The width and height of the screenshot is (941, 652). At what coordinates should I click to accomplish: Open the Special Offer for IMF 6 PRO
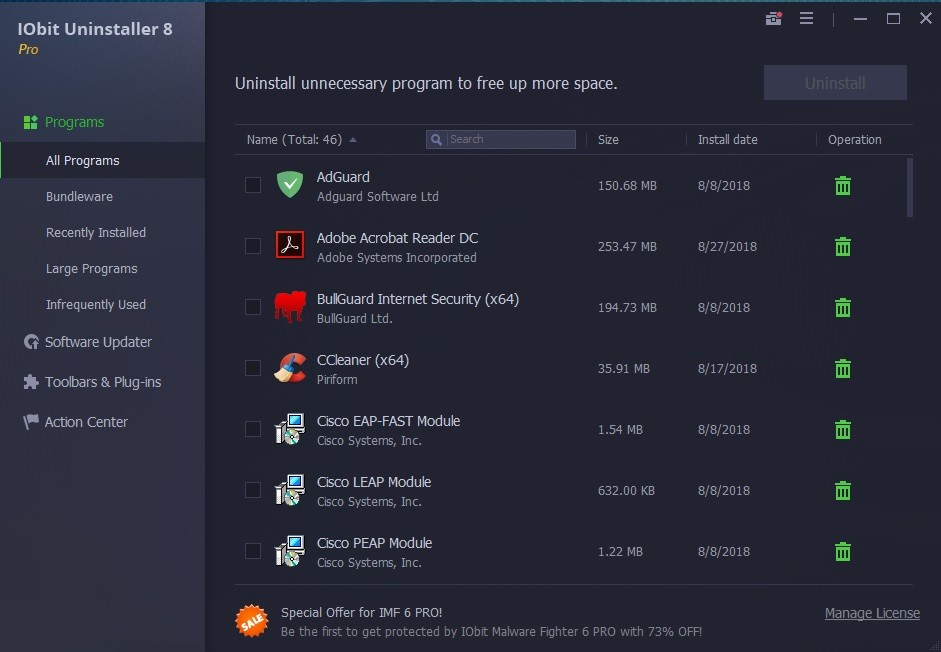(x=361, y=612)
